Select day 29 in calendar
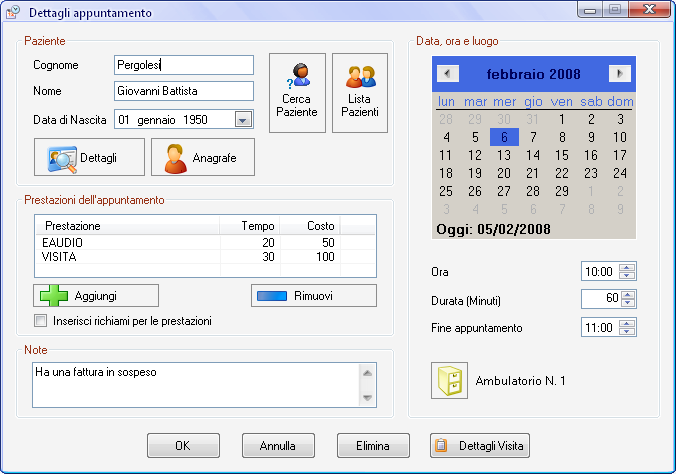The width and height of the screenshot is (676, 474). (x=562, y=191)
